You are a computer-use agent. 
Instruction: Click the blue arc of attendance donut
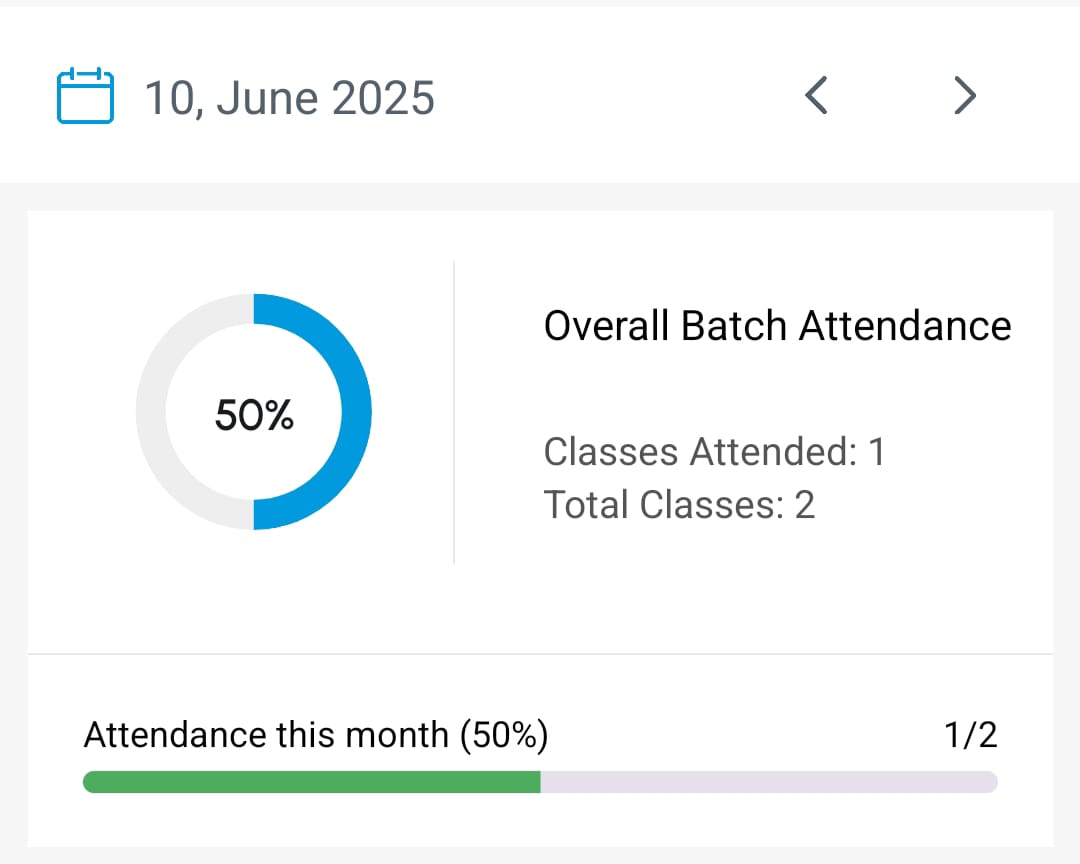[x=356, y=411]
